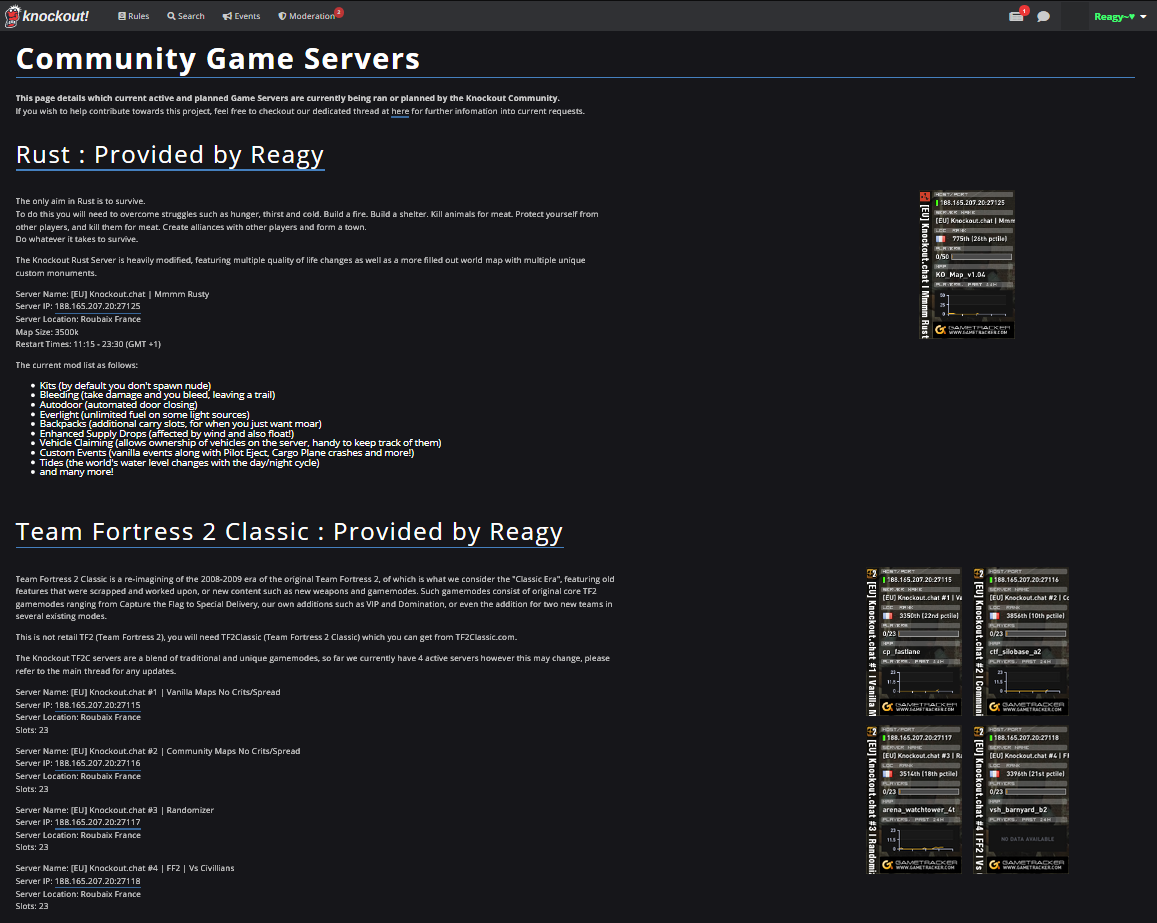Click the 'This is not retail TF2' paragraph
The height and width of the screenshot is (923, 1157).
pos(266,637)
